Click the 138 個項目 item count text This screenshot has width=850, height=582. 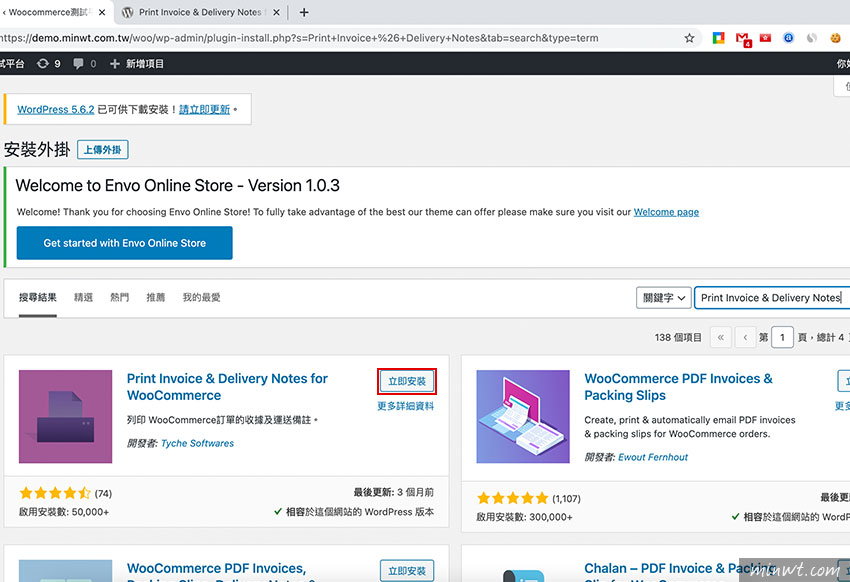[x=678, y=338]
